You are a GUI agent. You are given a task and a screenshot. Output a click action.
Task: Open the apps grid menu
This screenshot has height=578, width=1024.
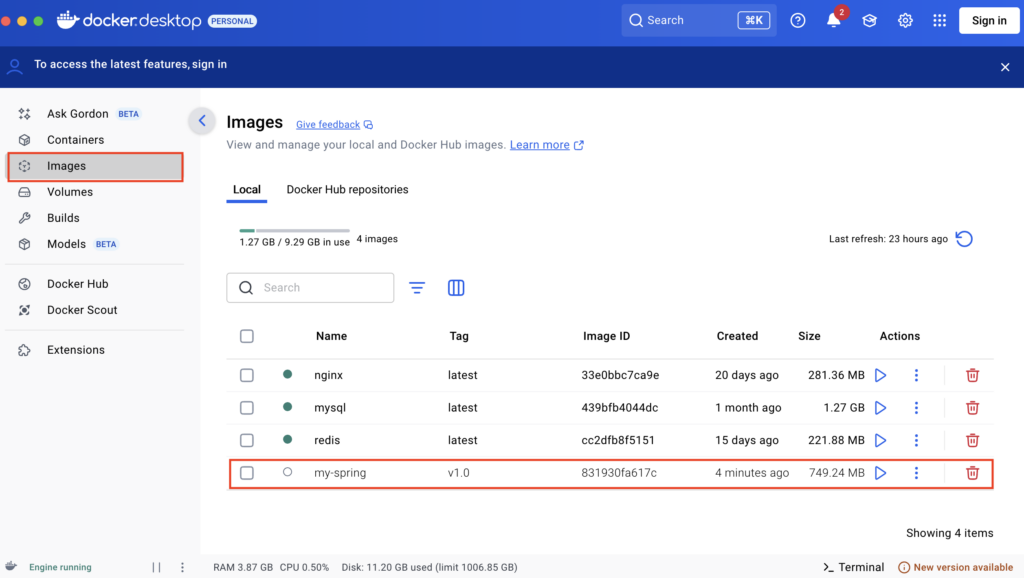(x=940, y=20)
